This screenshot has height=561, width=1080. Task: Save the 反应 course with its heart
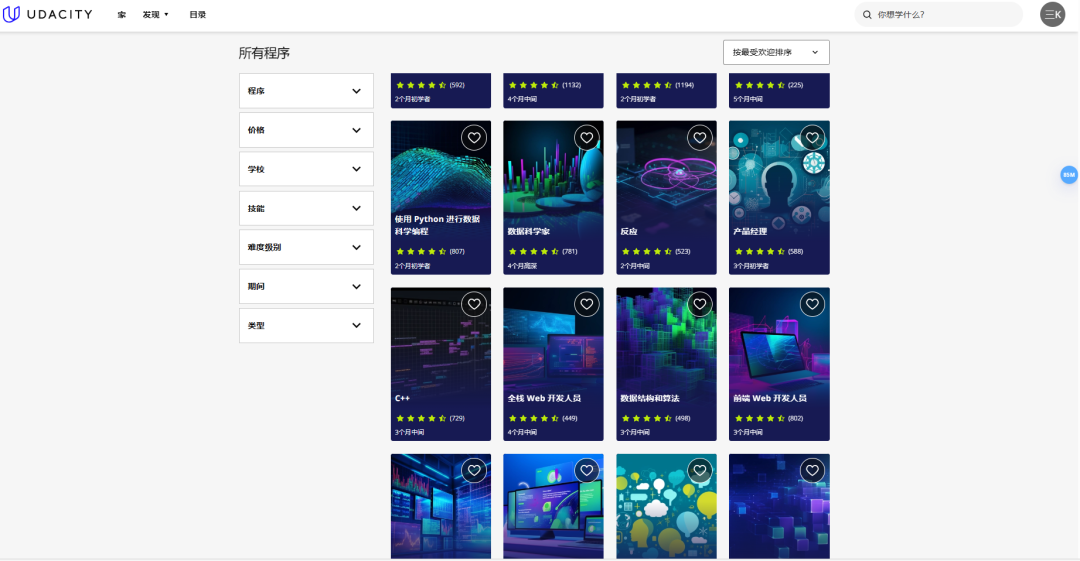[700, 138]
